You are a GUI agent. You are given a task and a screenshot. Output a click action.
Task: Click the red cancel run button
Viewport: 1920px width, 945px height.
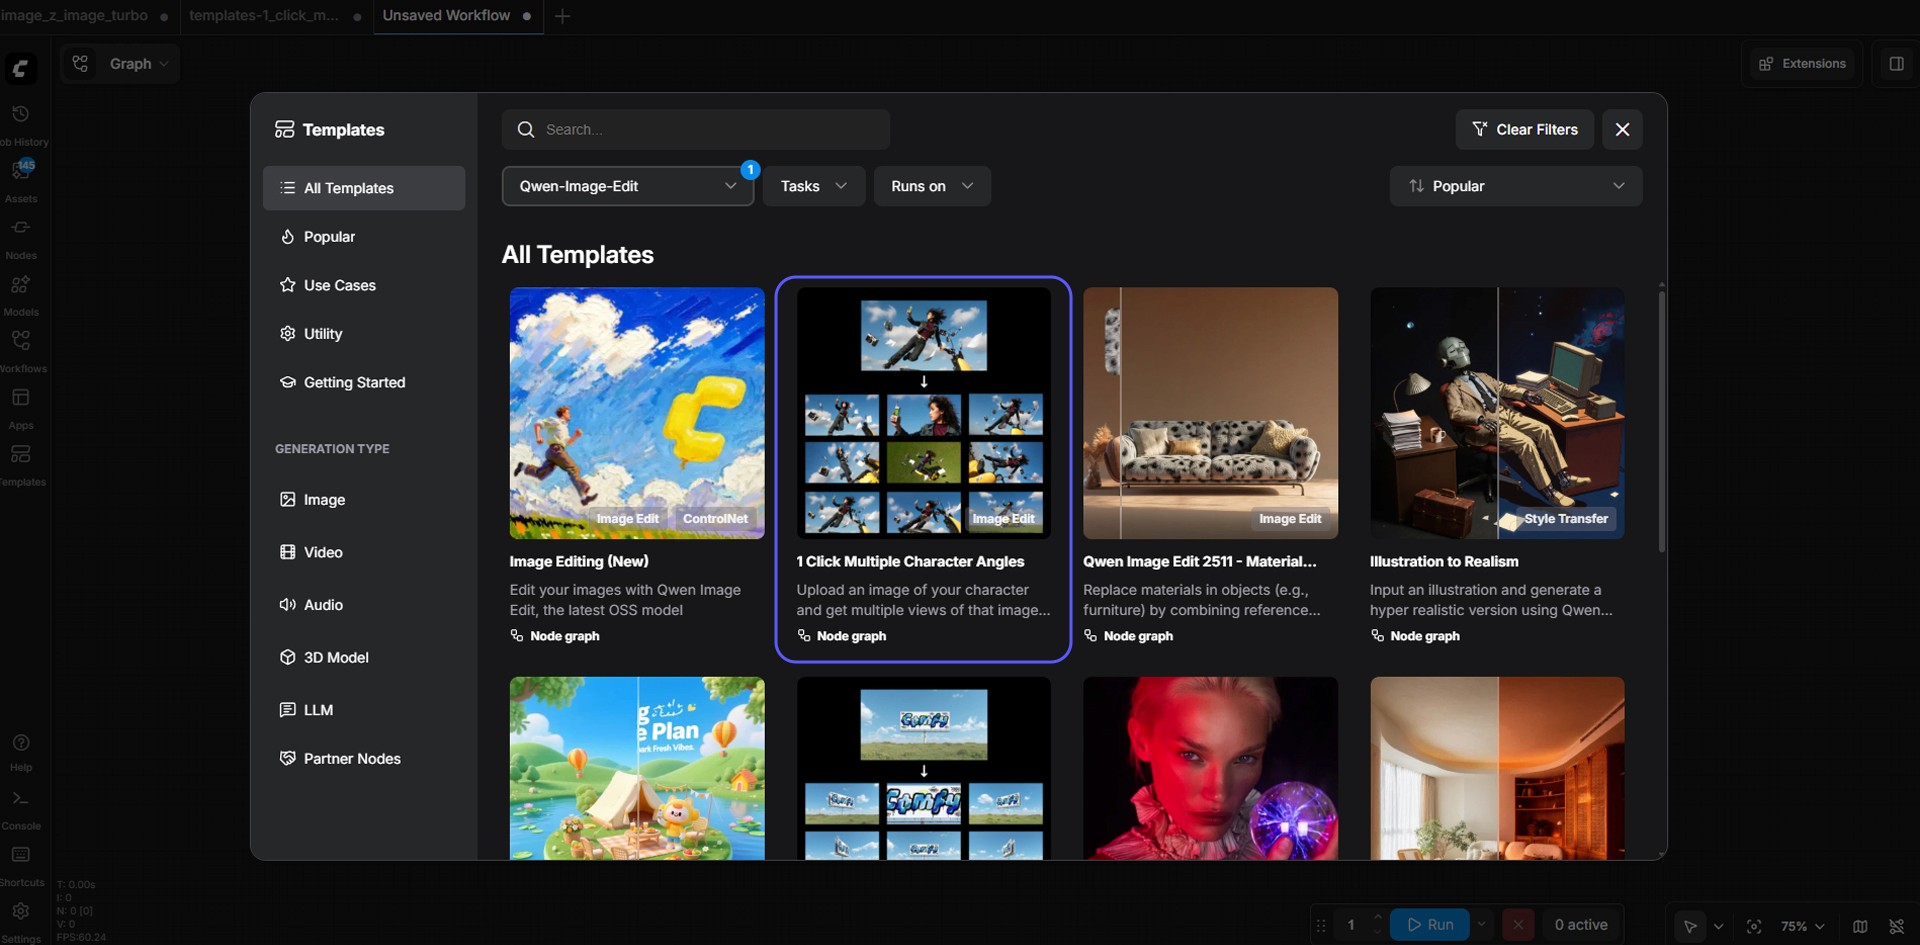pos(1518,925)
